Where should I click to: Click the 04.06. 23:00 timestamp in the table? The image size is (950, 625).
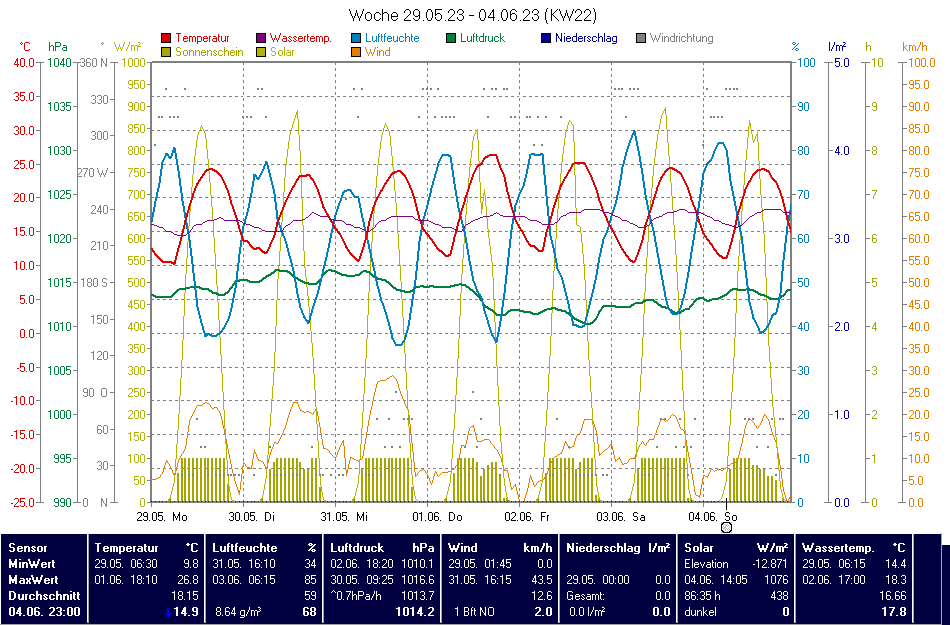44,612
